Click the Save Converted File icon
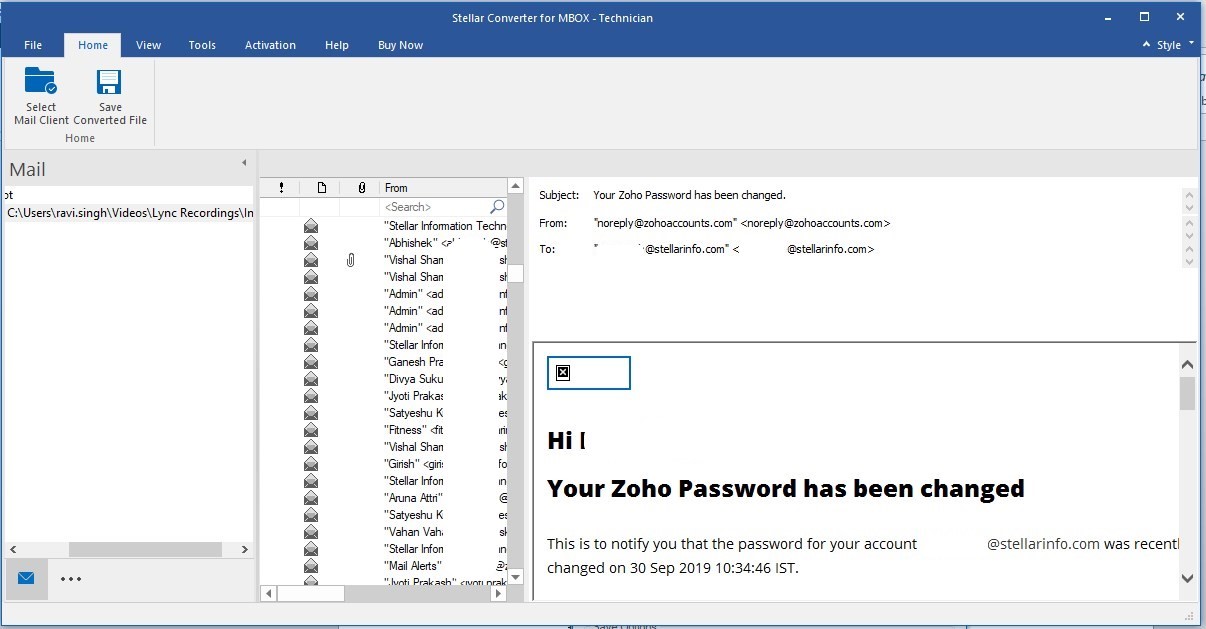The width and height of the screenshot is (1206, 629). tap(109, 82)
